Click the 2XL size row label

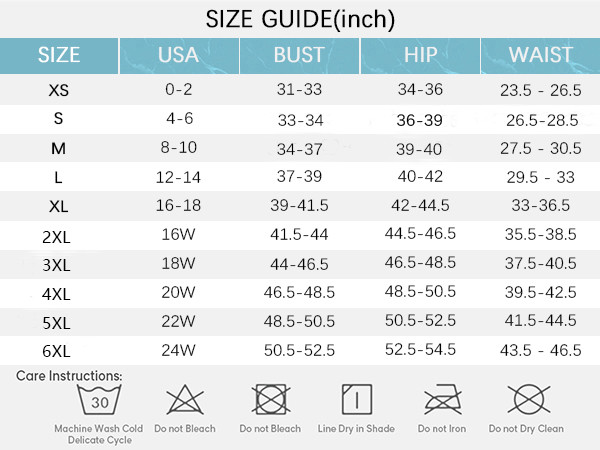click(x=59, y=234)
